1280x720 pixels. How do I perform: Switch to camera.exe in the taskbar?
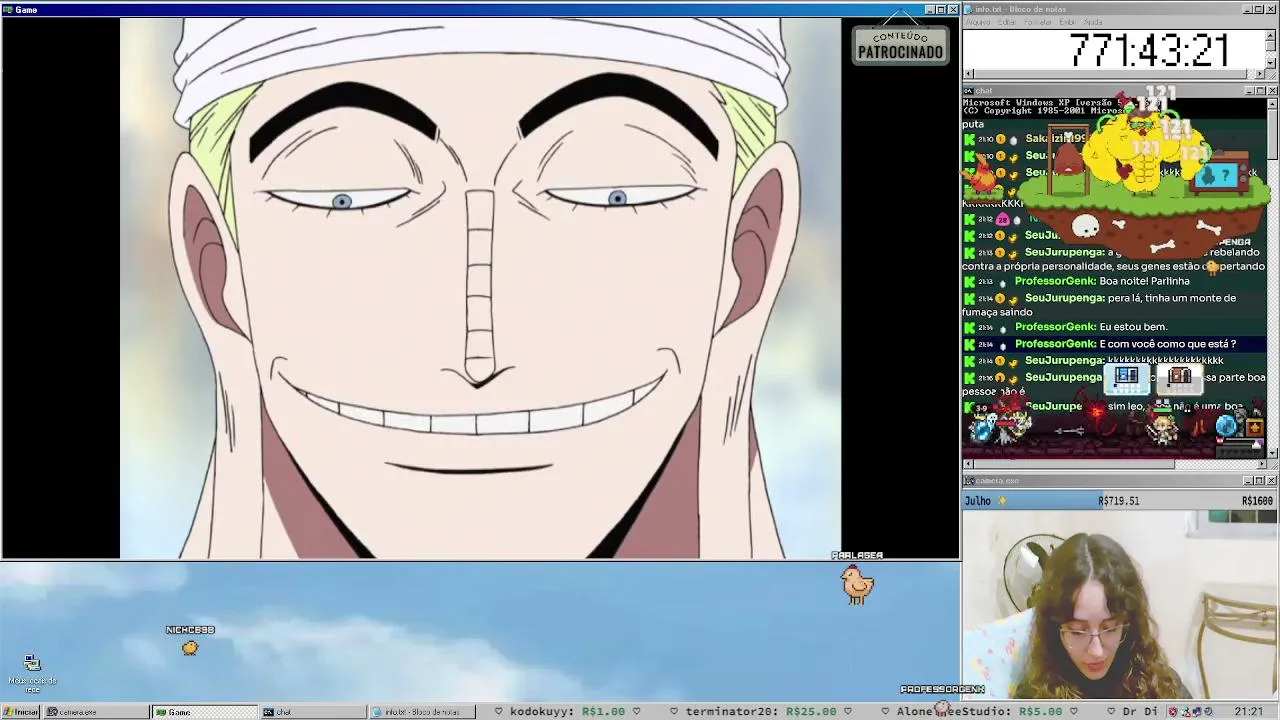point(97,712)
